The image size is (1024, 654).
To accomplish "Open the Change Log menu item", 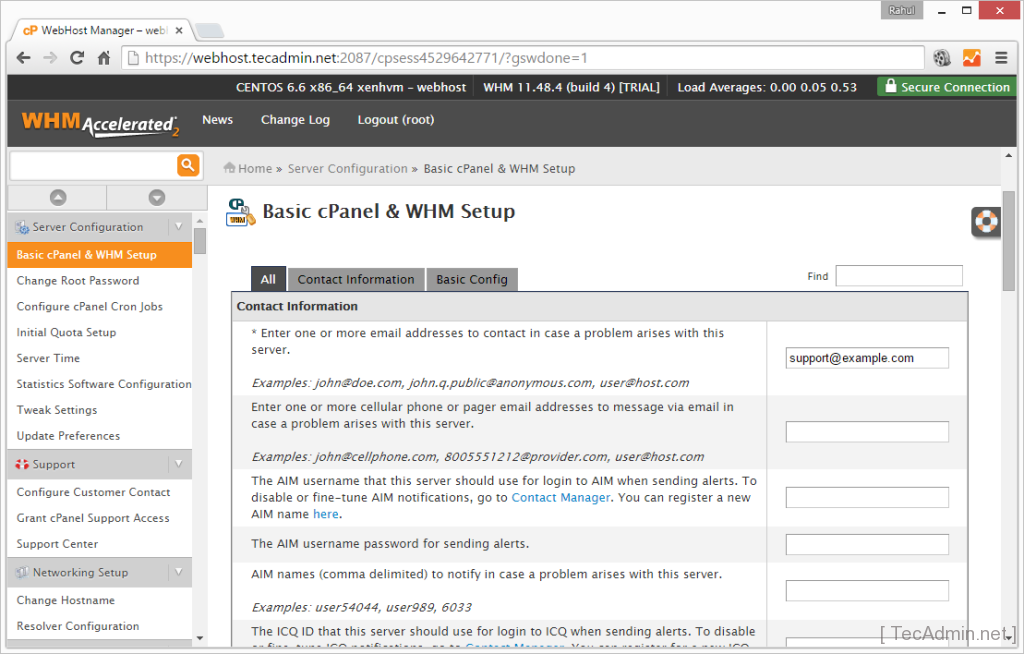I will tap(295, 120).
